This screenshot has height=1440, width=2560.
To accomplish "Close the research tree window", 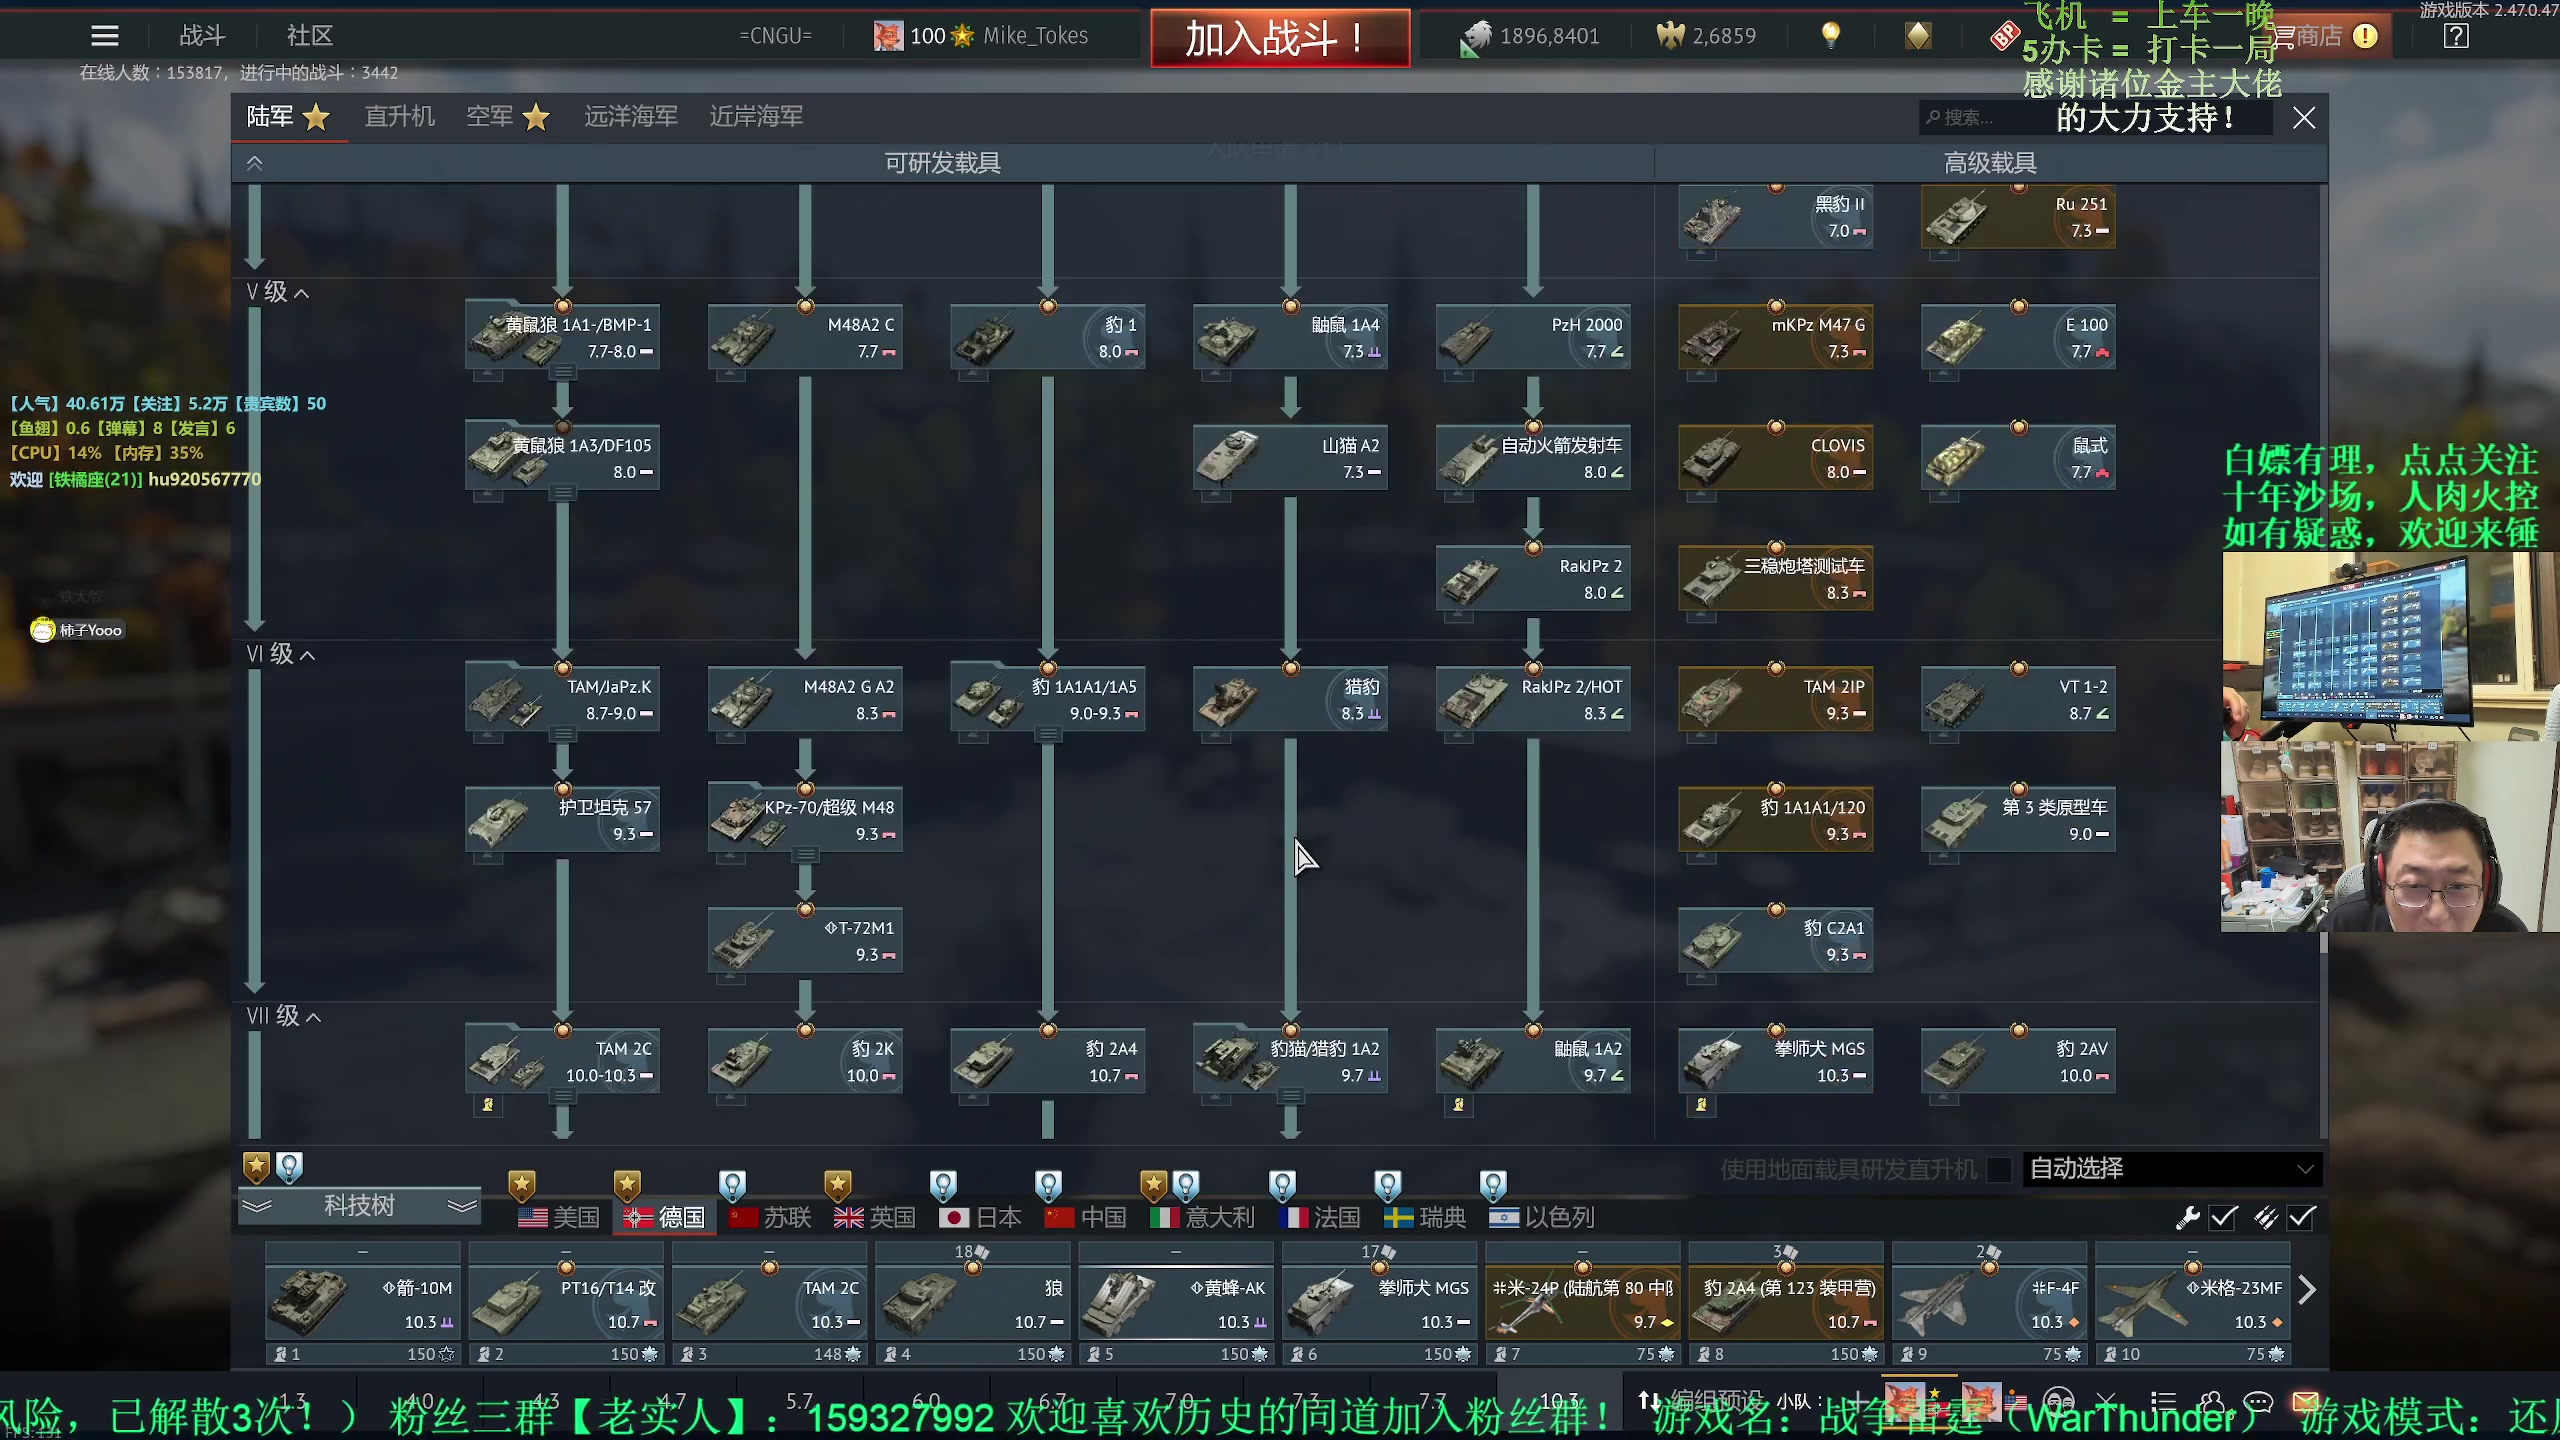I will coord(2304,118).
